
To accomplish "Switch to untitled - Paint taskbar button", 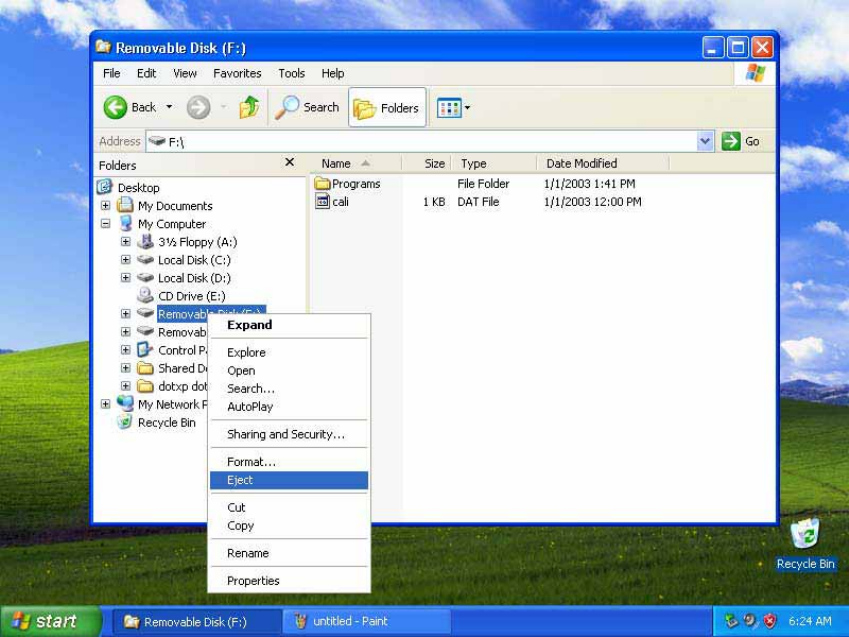I will pos(366,621).
